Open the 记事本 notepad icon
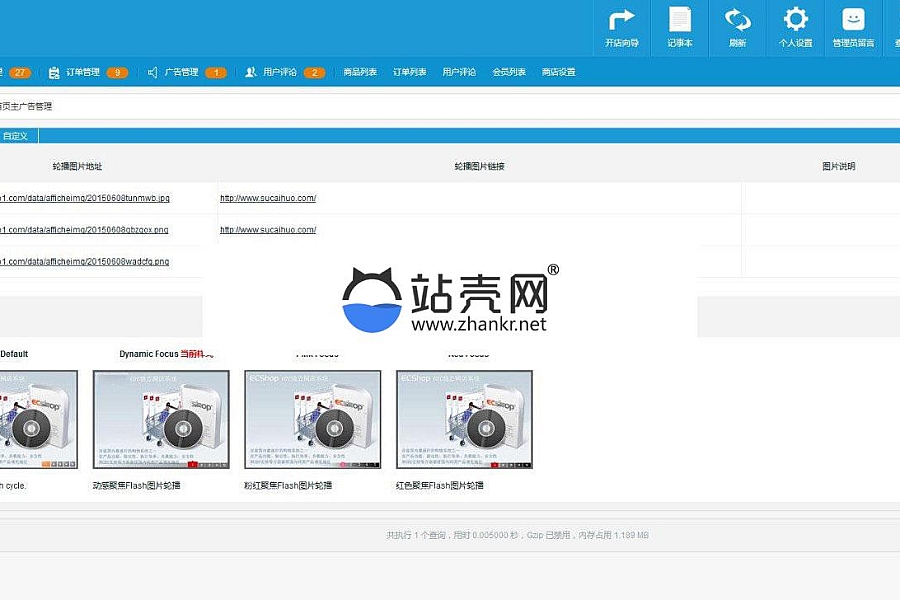Screen dimensions: 900x600 click(680, 20)
